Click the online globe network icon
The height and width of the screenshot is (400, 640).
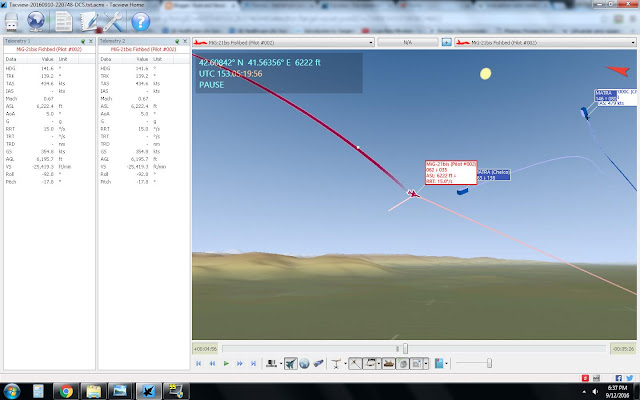[x=36, y=21]
